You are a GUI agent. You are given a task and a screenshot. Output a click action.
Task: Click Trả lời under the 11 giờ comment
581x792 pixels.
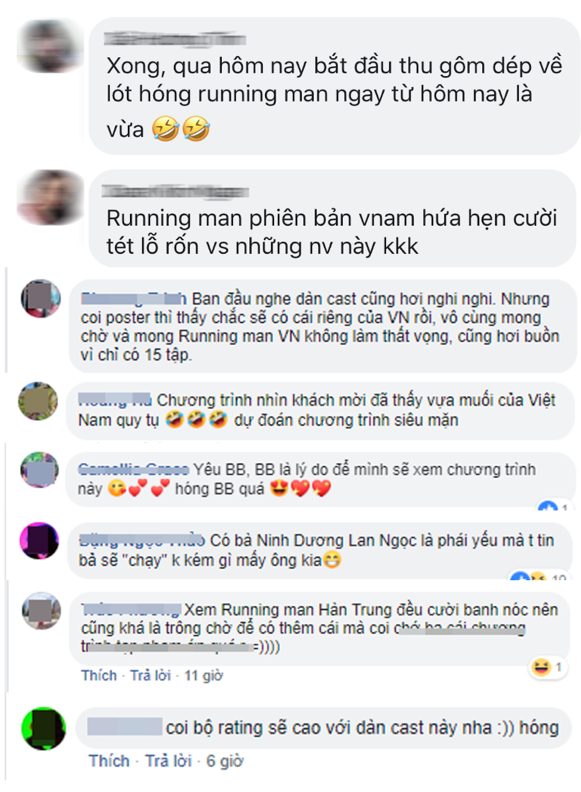point(151,675)
